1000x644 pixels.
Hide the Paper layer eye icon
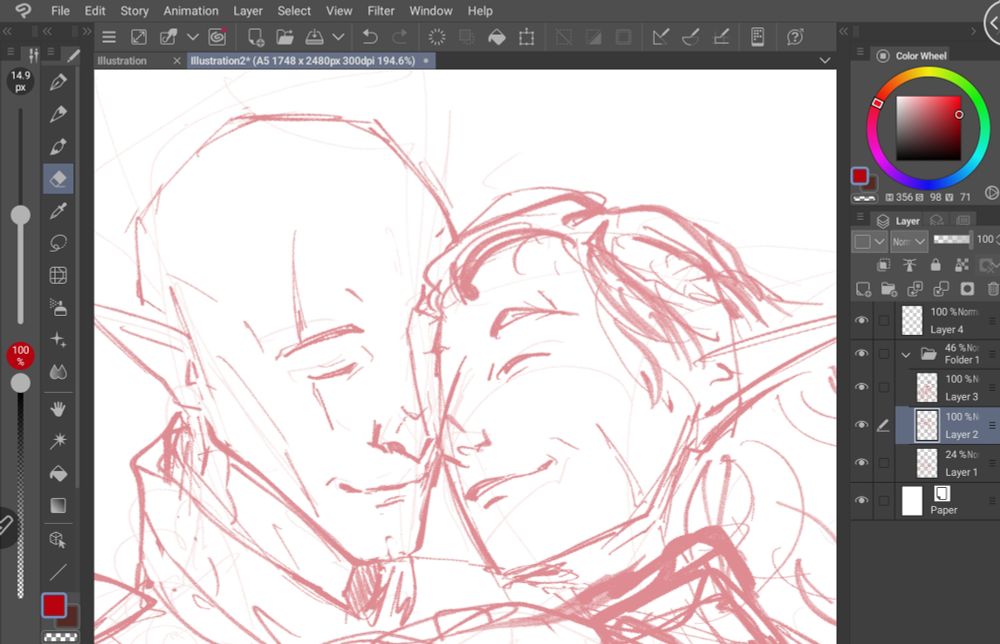[x=862, y=500]
